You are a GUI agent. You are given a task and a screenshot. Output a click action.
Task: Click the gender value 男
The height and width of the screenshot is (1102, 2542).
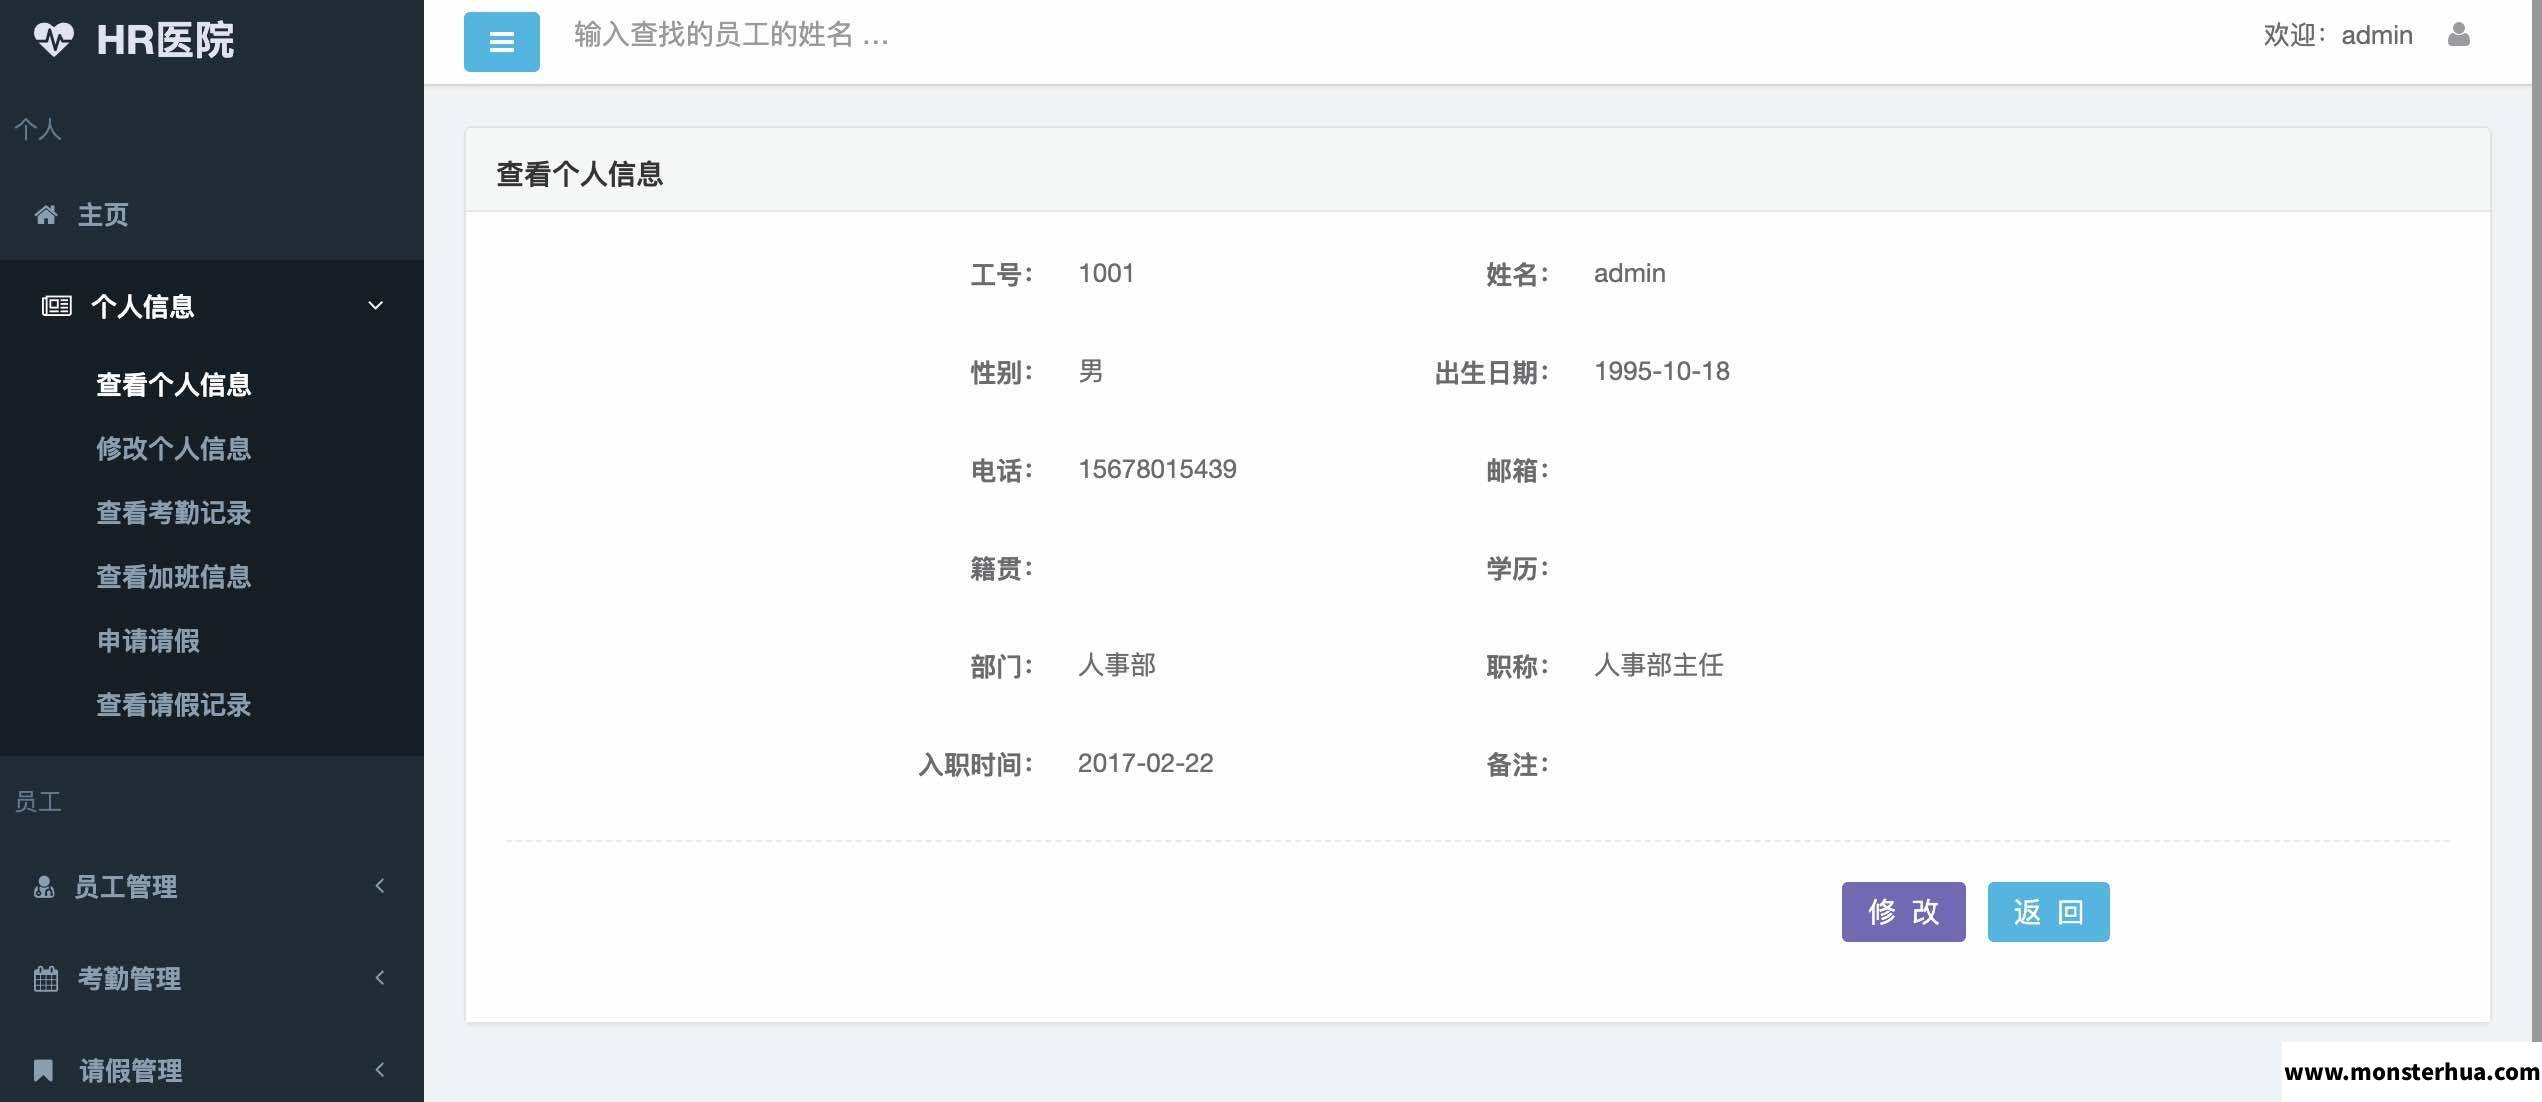coord(1091,372)
